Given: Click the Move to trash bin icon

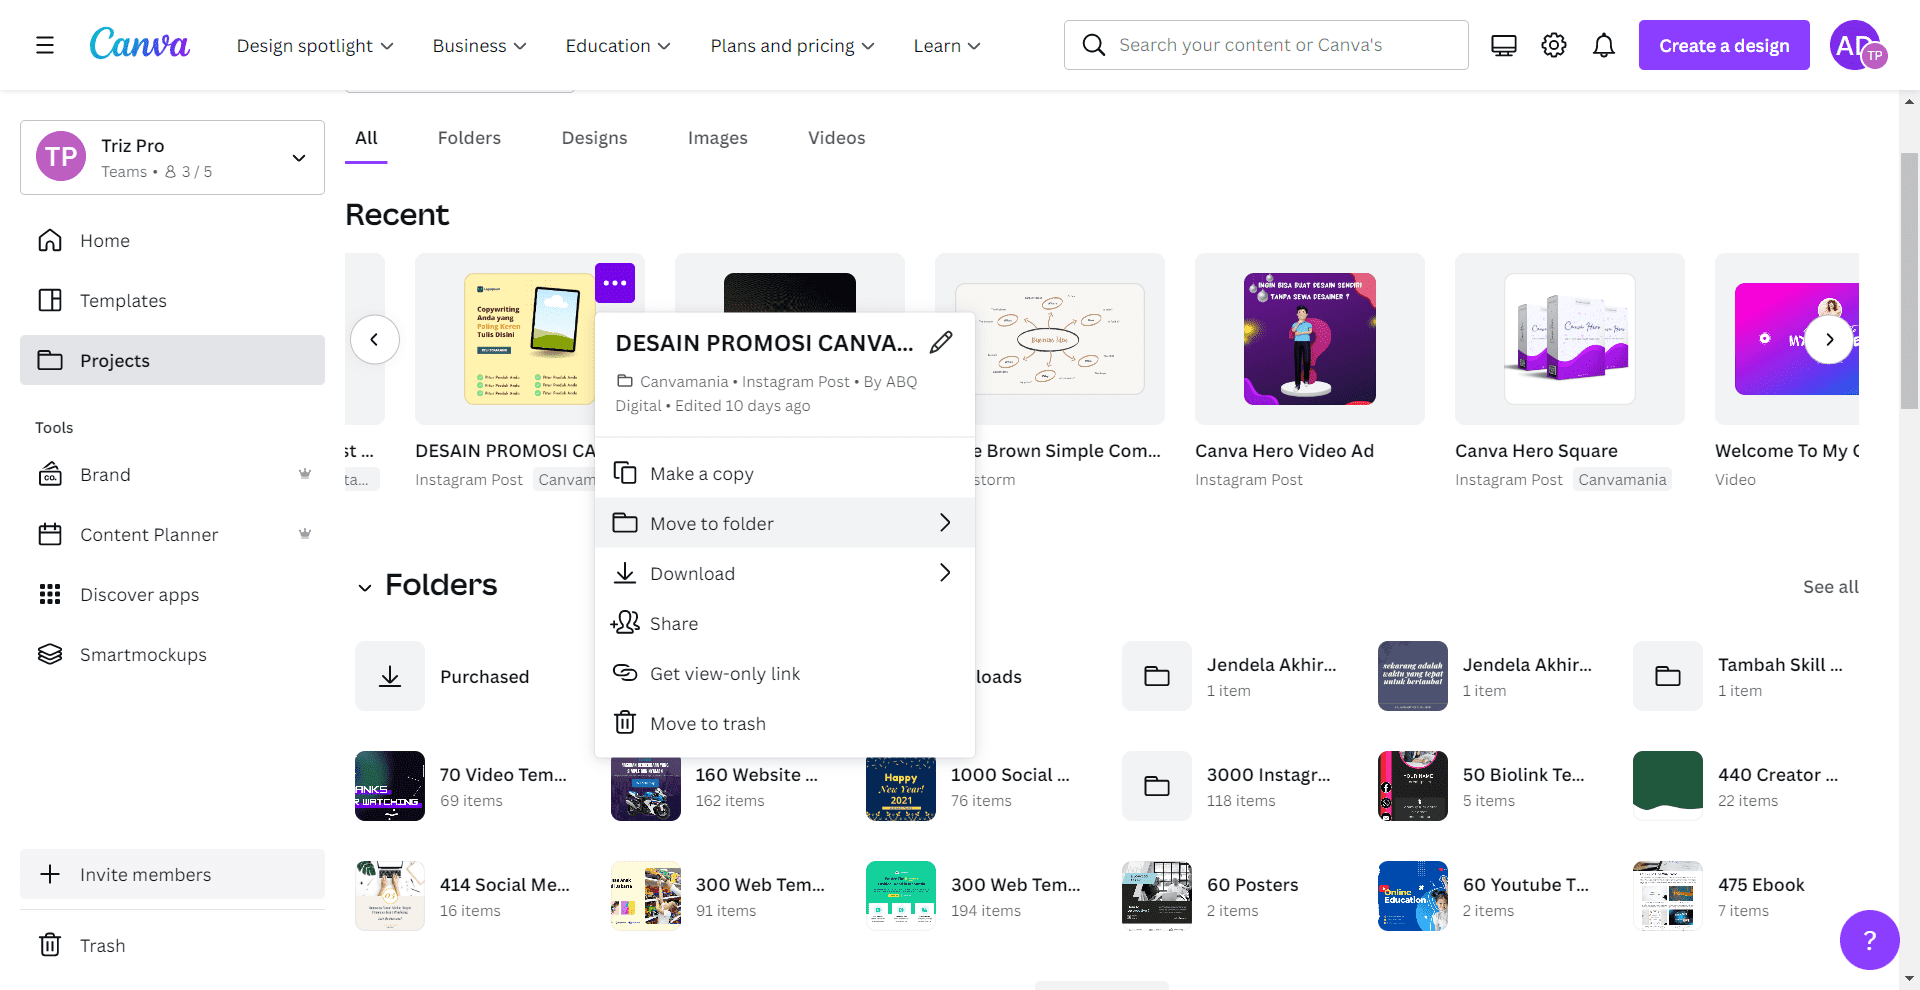Looking at the screenshot, I should click(x=625, y=722).
